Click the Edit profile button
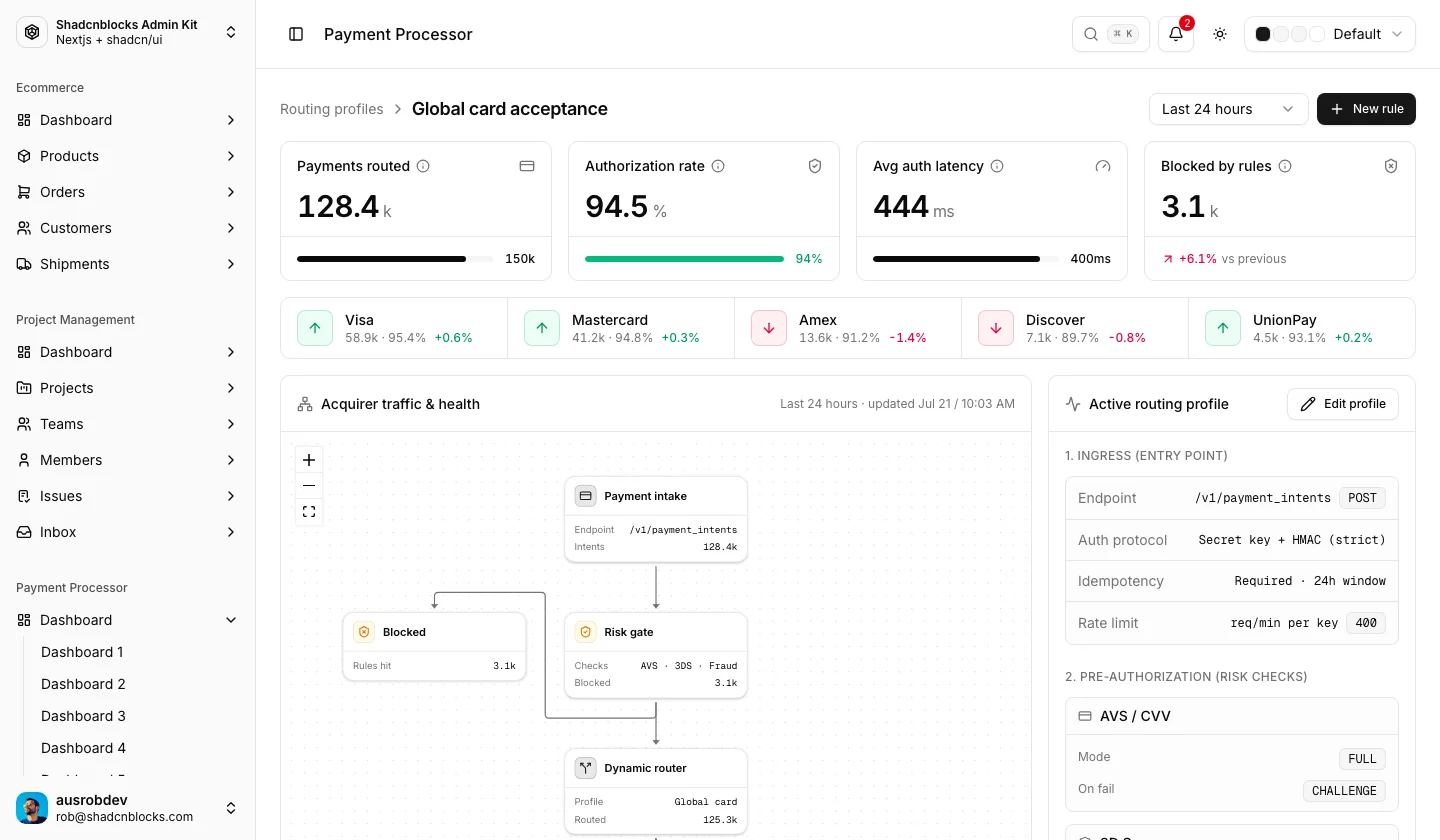The height and width of the screenshot is (840, 1440). point(1343,404)
